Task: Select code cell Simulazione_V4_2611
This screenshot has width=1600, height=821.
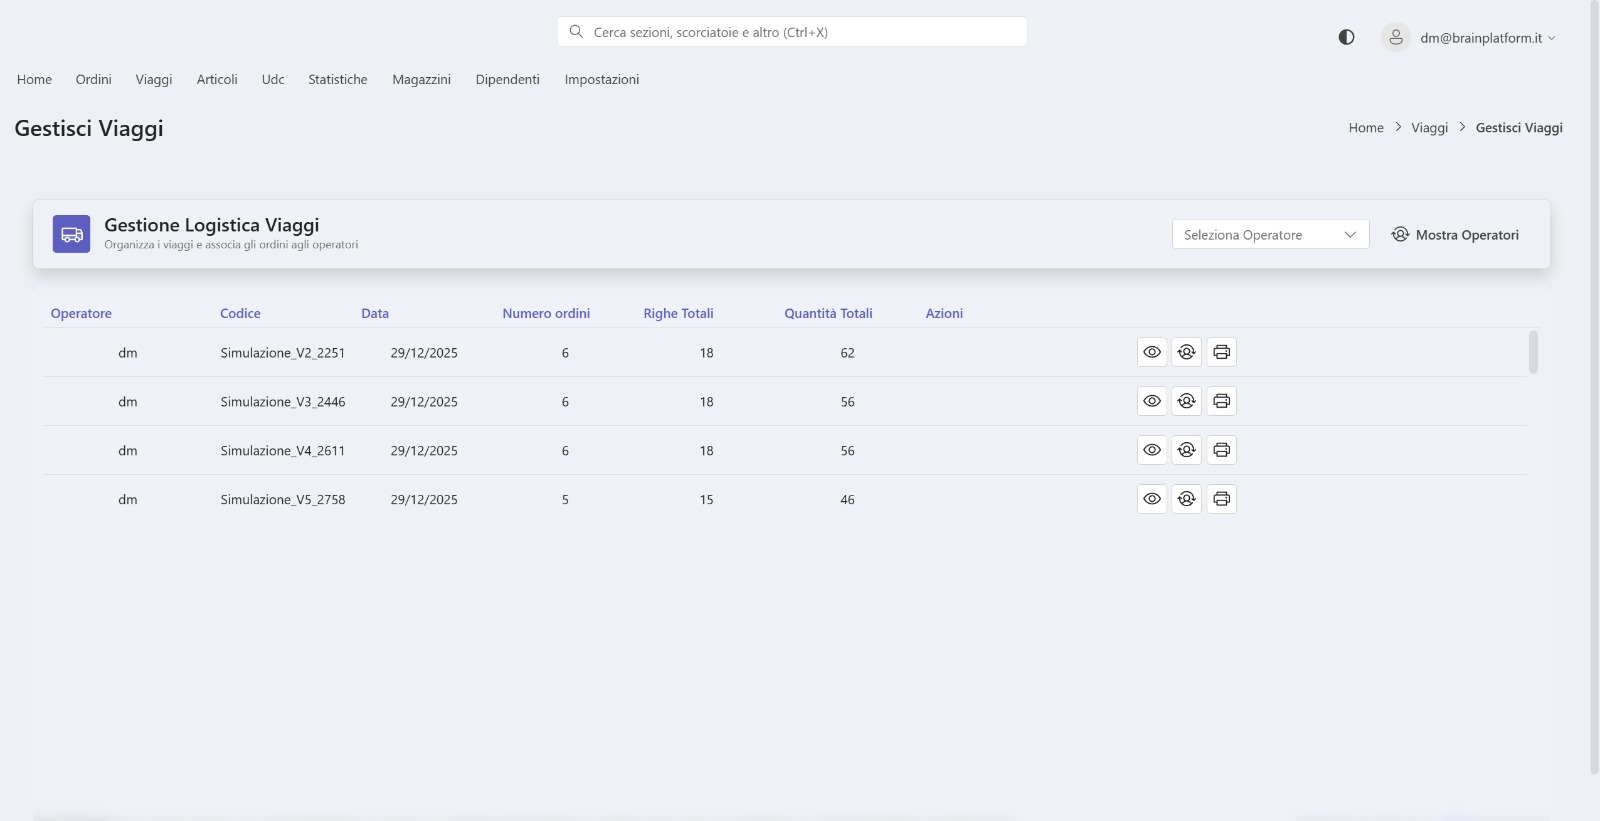Action: click(x=283, y=451)
